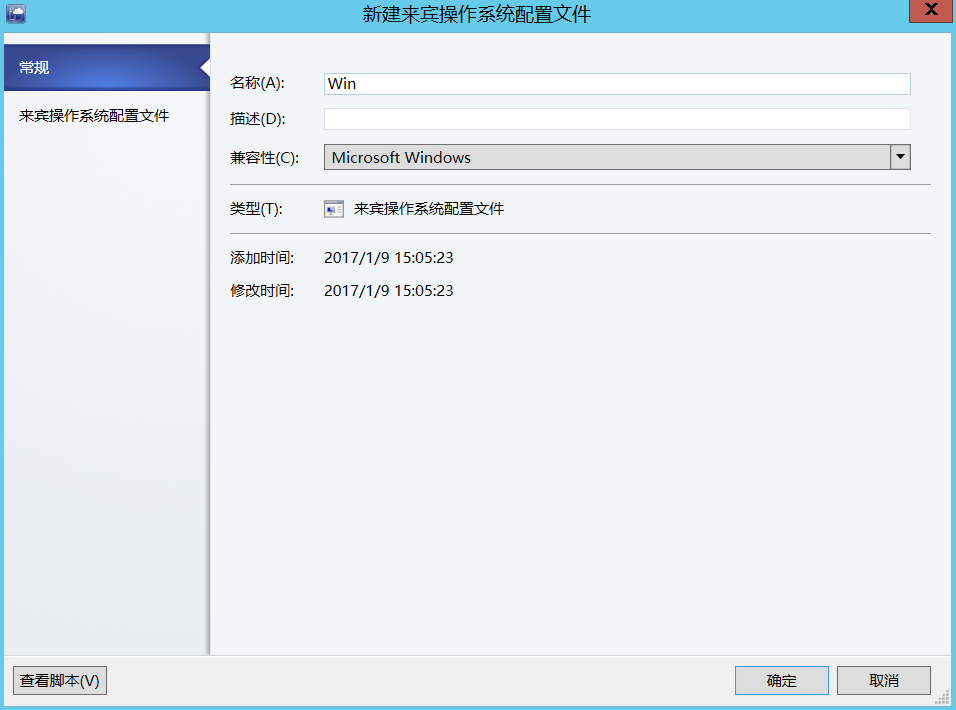Click the 名称(A): label
This screenshot has height=710, width=956.
[257, 83]
